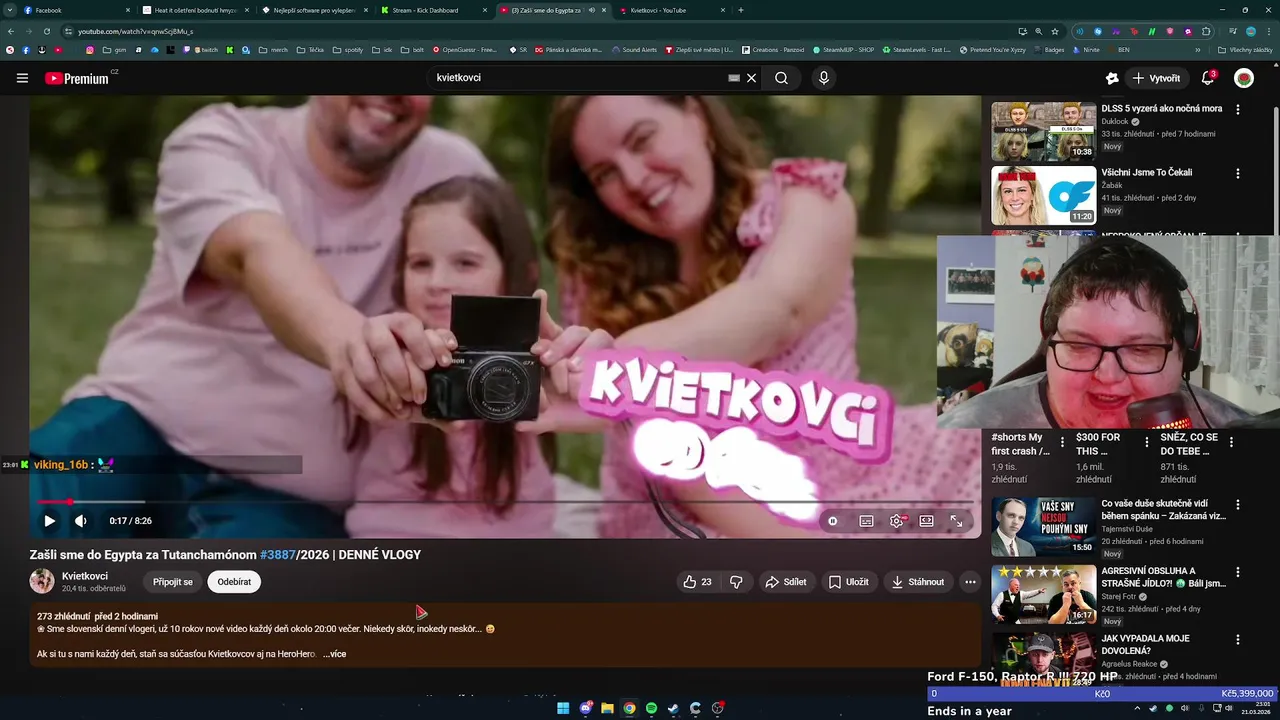
Task: Toggle subtitles in the player
Action: pyautogui.click(x=866, y=521)
